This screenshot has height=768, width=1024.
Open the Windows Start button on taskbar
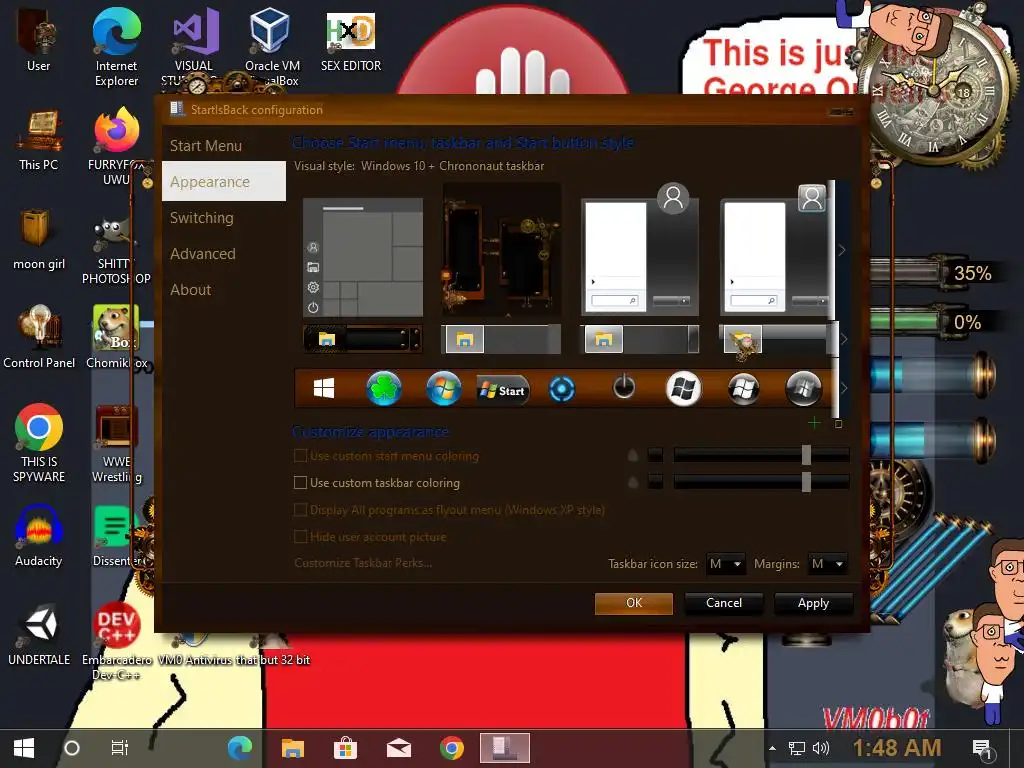pyautogui.click(x=24, y=748)
